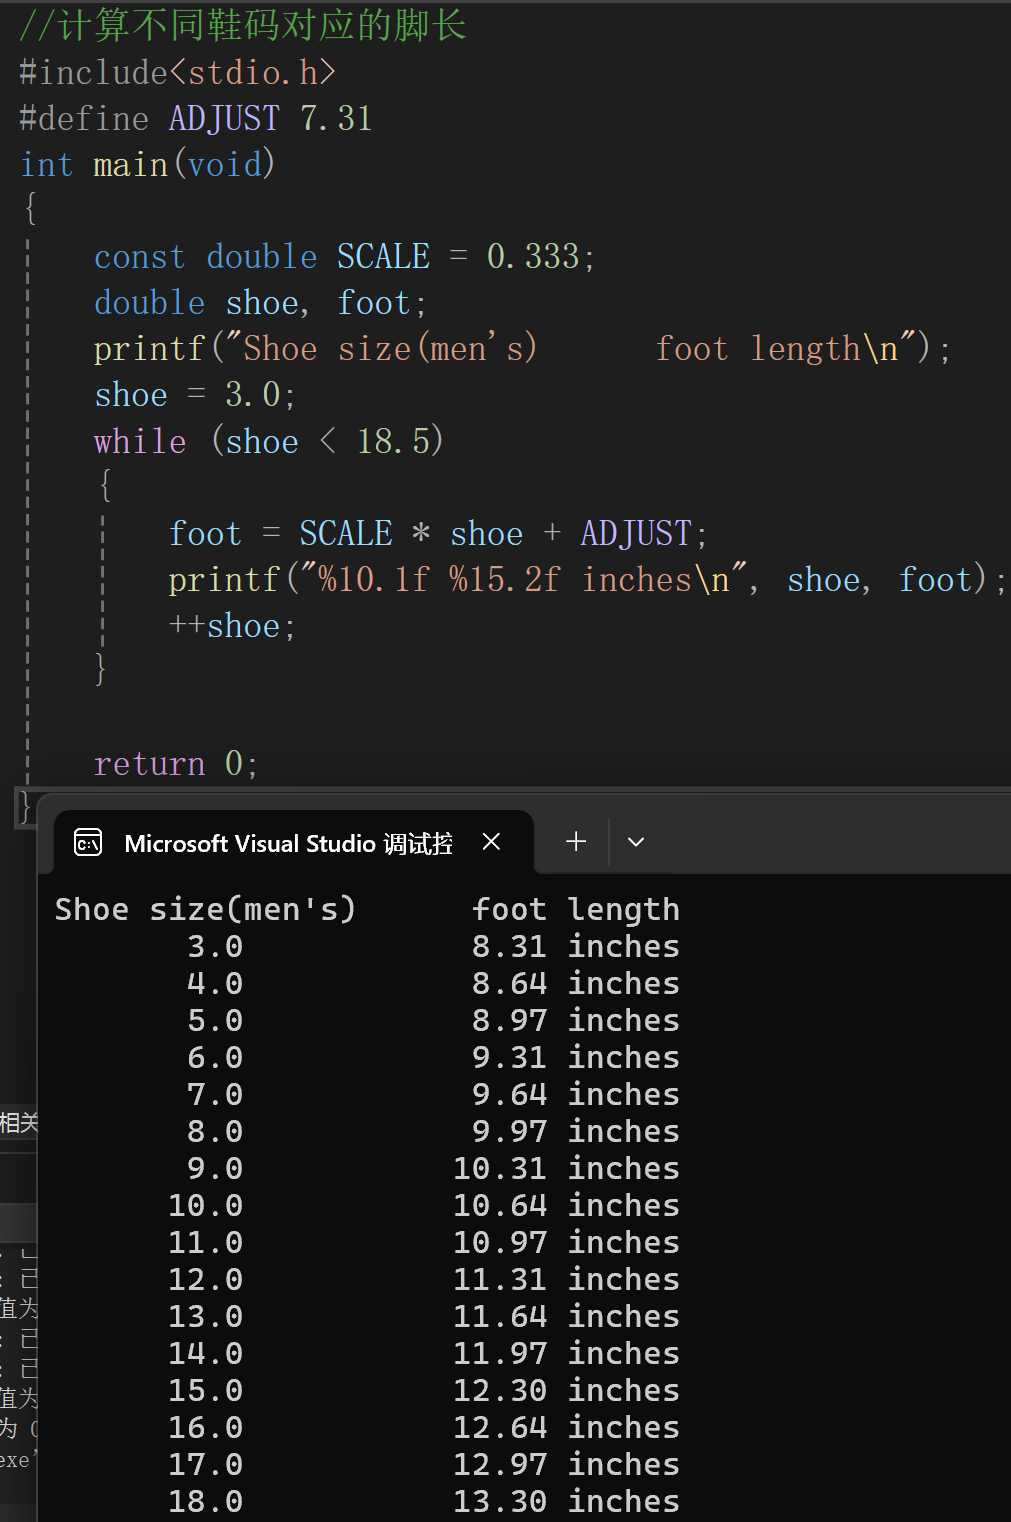Click the SCALE constant in the const double declaration

383,257
